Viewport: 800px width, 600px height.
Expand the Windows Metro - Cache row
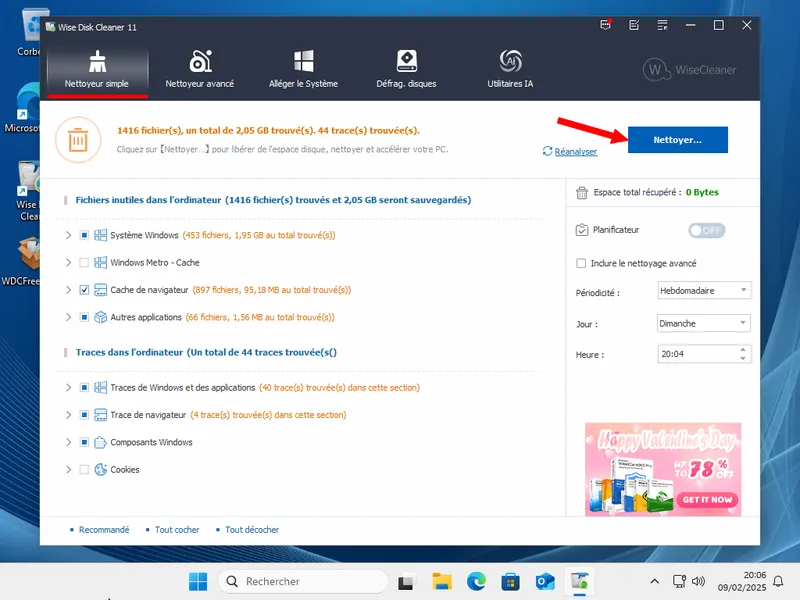click(68, 263)
